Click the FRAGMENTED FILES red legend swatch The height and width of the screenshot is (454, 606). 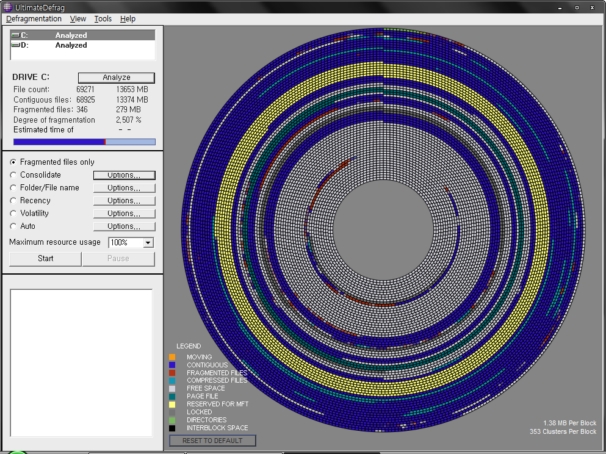[172, 373]
